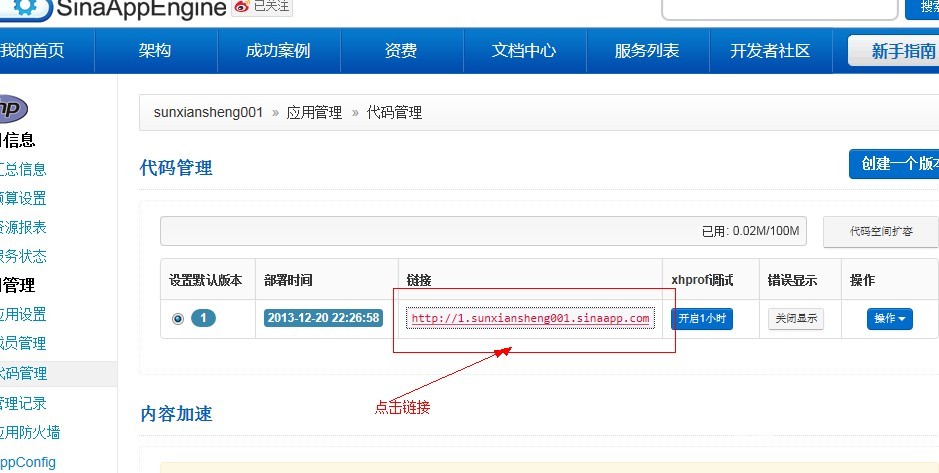
Task: Open 服务状态 in the sidebar
Action: pyautogui.click(x=23, y=257)
